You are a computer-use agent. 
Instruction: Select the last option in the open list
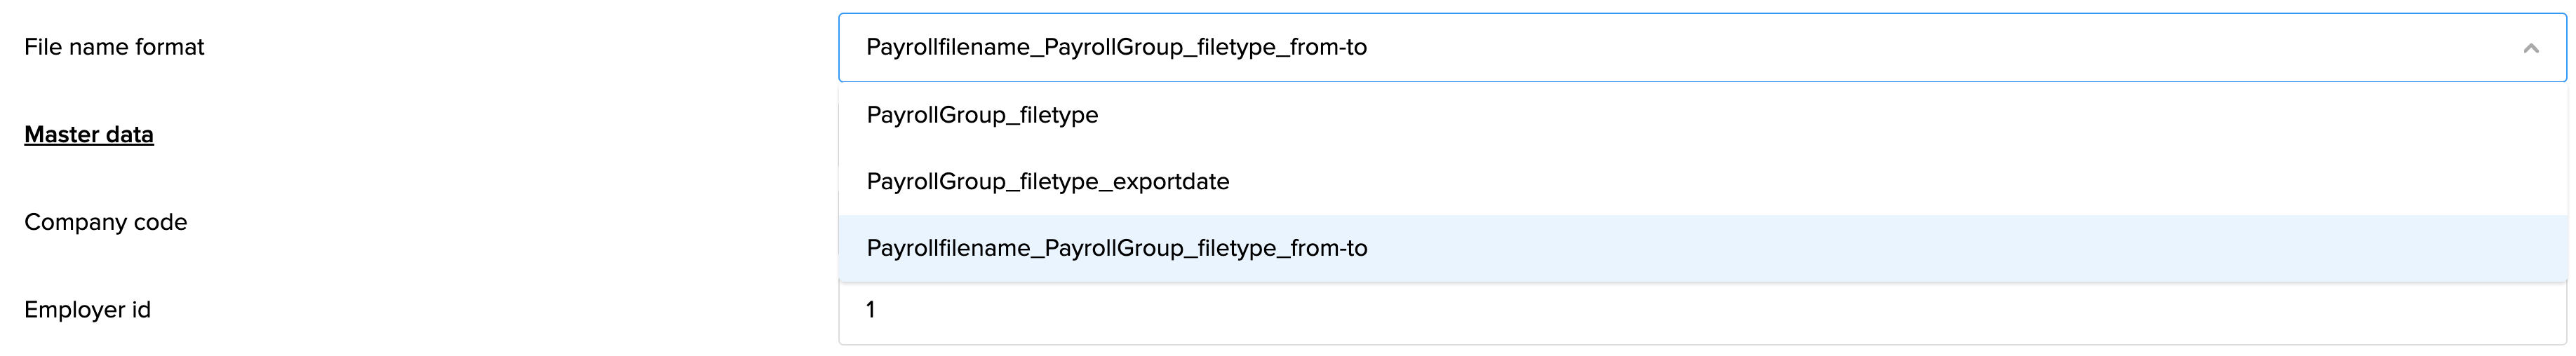coord(1116,248)
